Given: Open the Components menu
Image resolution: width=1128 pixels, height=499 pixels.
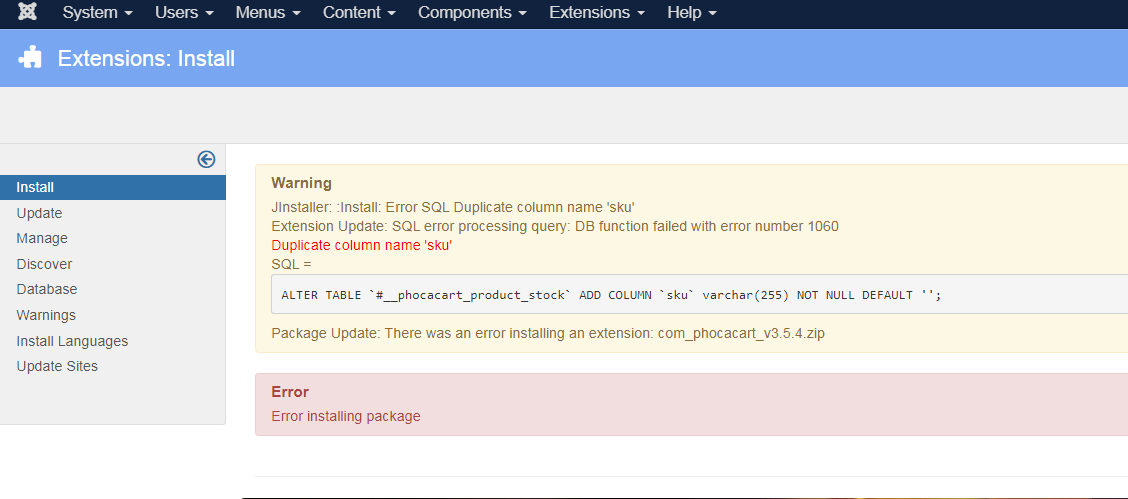Looking at the screenshot, I should pos(473,13).
